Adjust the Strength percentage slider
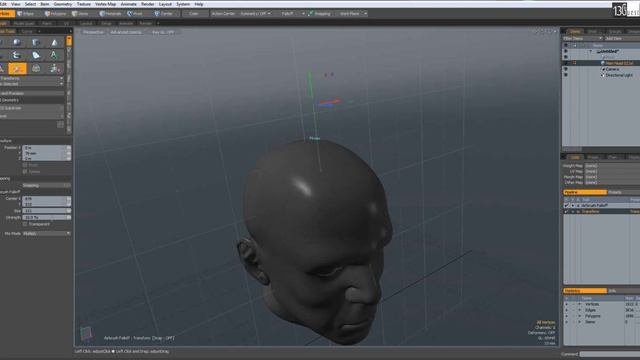This screenshot has height=360, width=640. [x=47, y=218]
